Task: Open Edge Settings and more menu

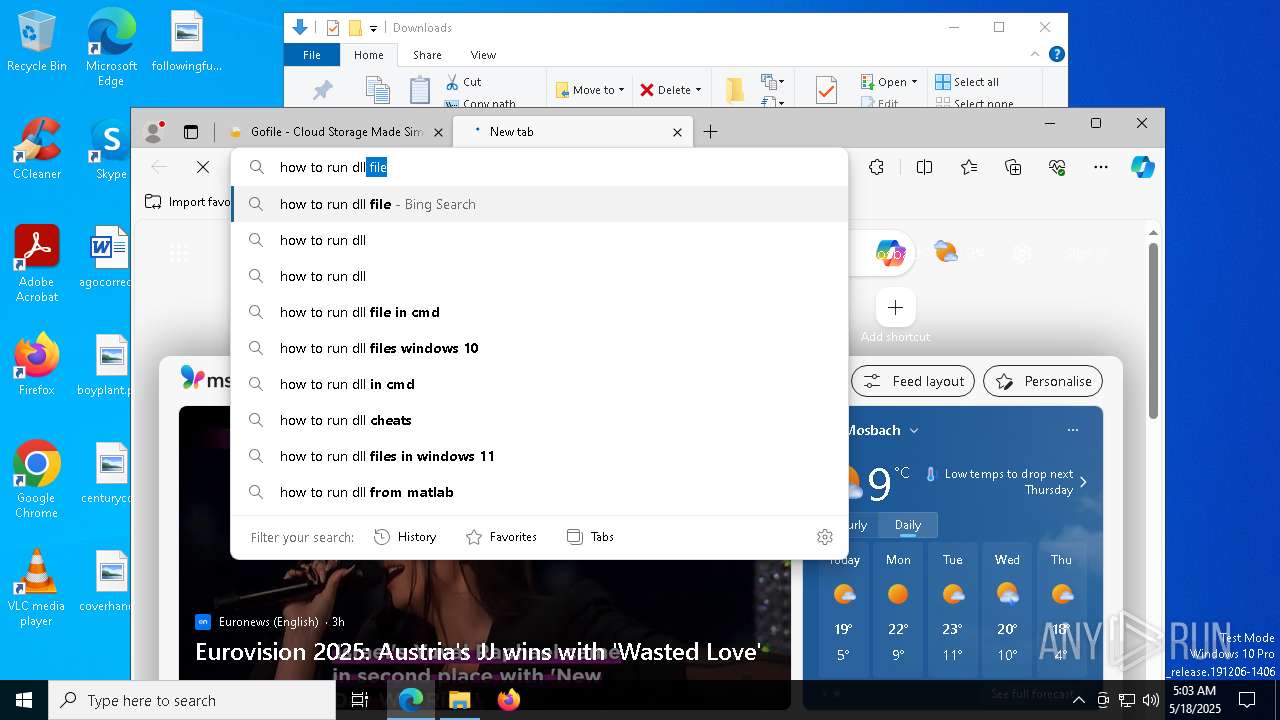Action: [1101, 167]
